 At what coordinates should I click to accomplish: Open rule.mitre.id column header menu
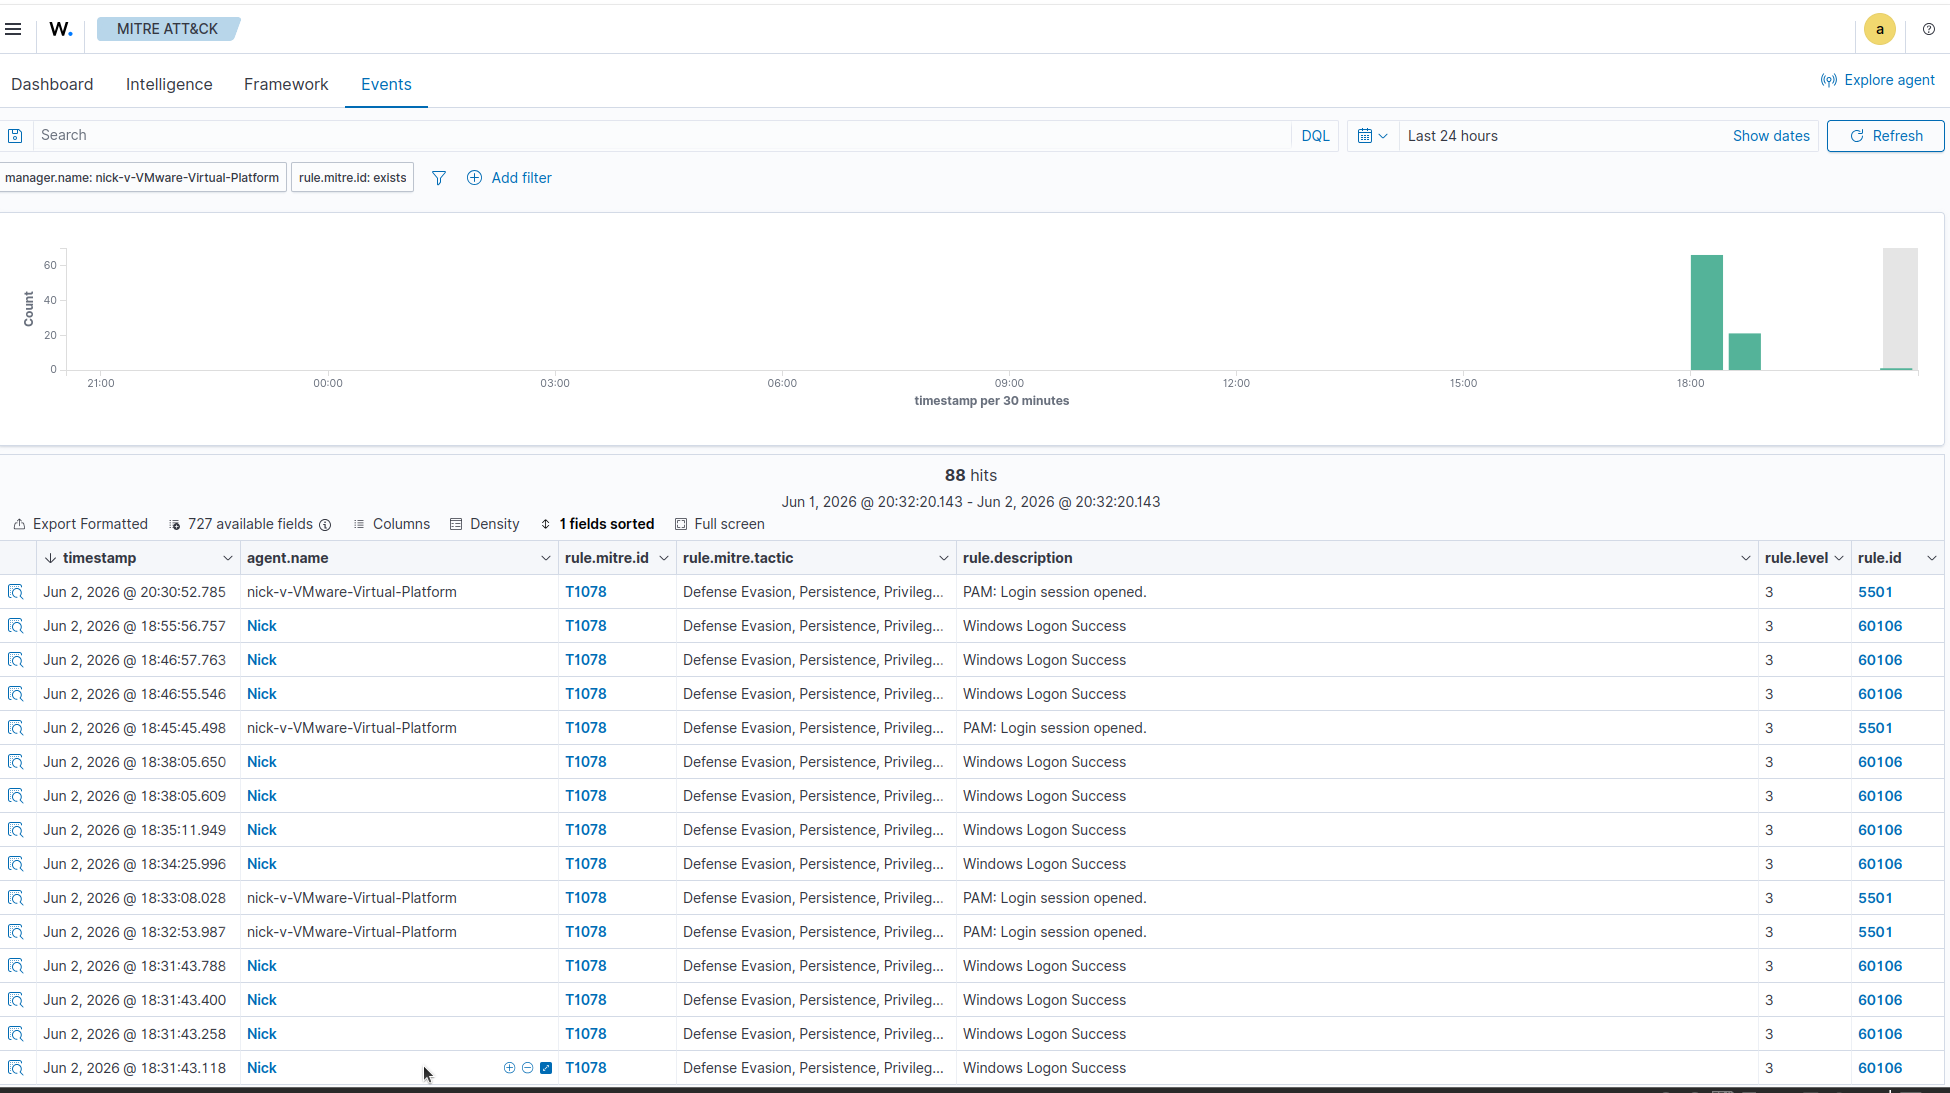[663, 558]
